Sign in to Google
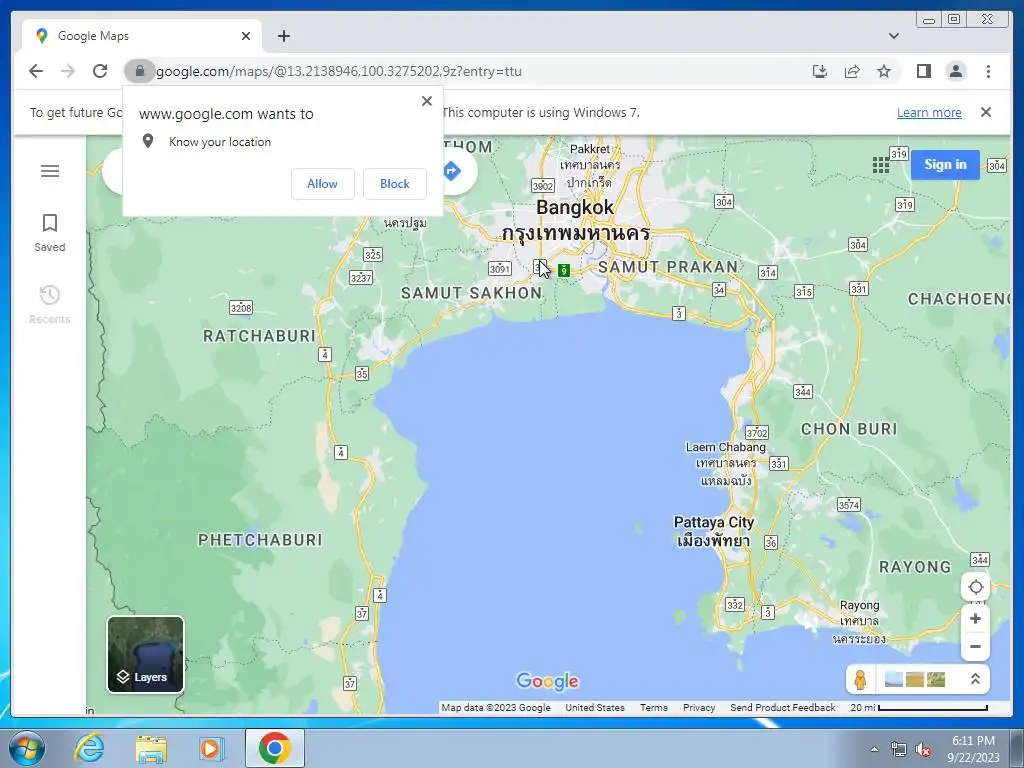Image resolution: width=1024 pixels, height=768 pixels. pos(945,165)
